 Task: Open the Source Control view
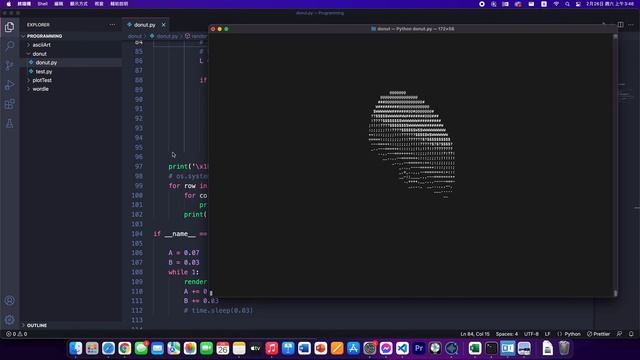(x=9, y=65)
